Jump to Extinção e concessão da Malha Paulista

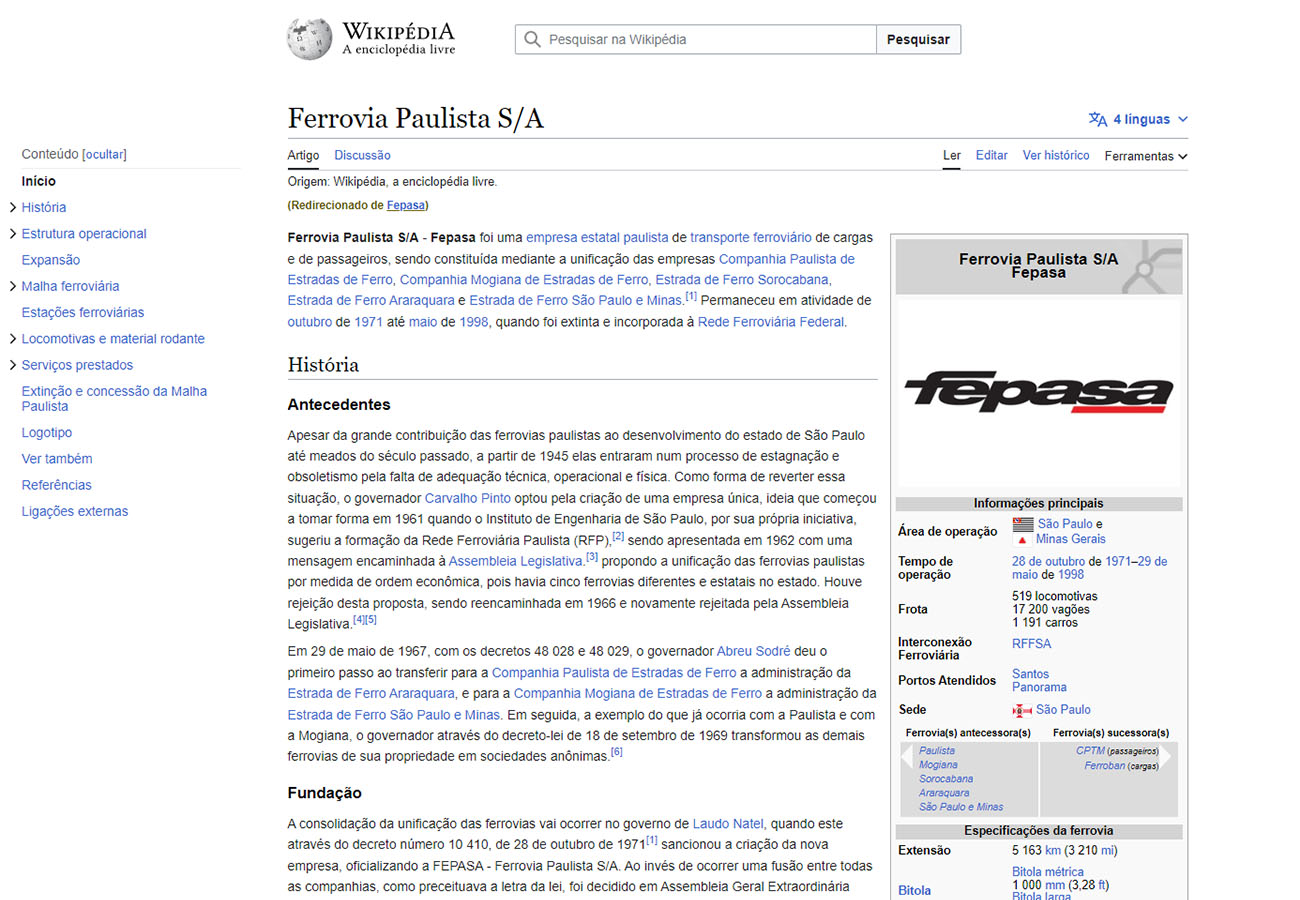[x=114, y=399]
